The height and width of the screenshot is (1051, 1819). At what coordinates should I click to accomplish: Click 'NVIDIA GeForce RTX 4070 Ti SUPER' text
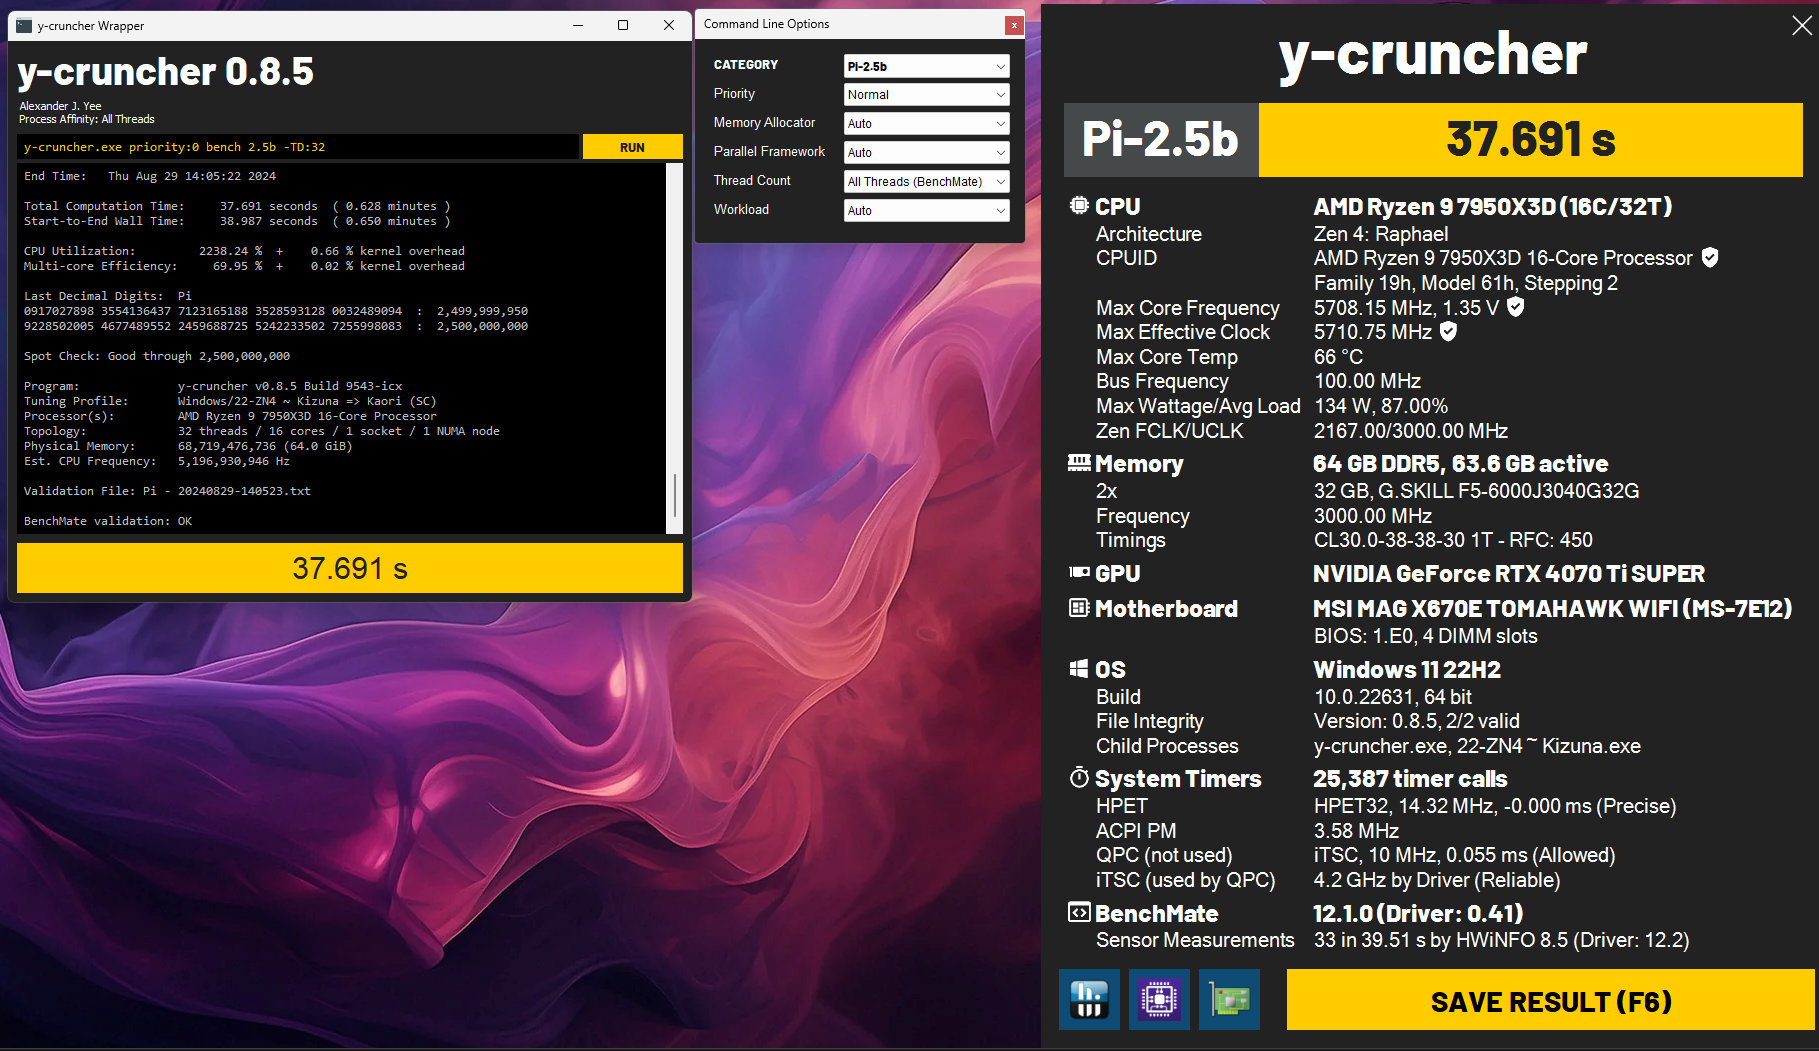[1509, 573]
